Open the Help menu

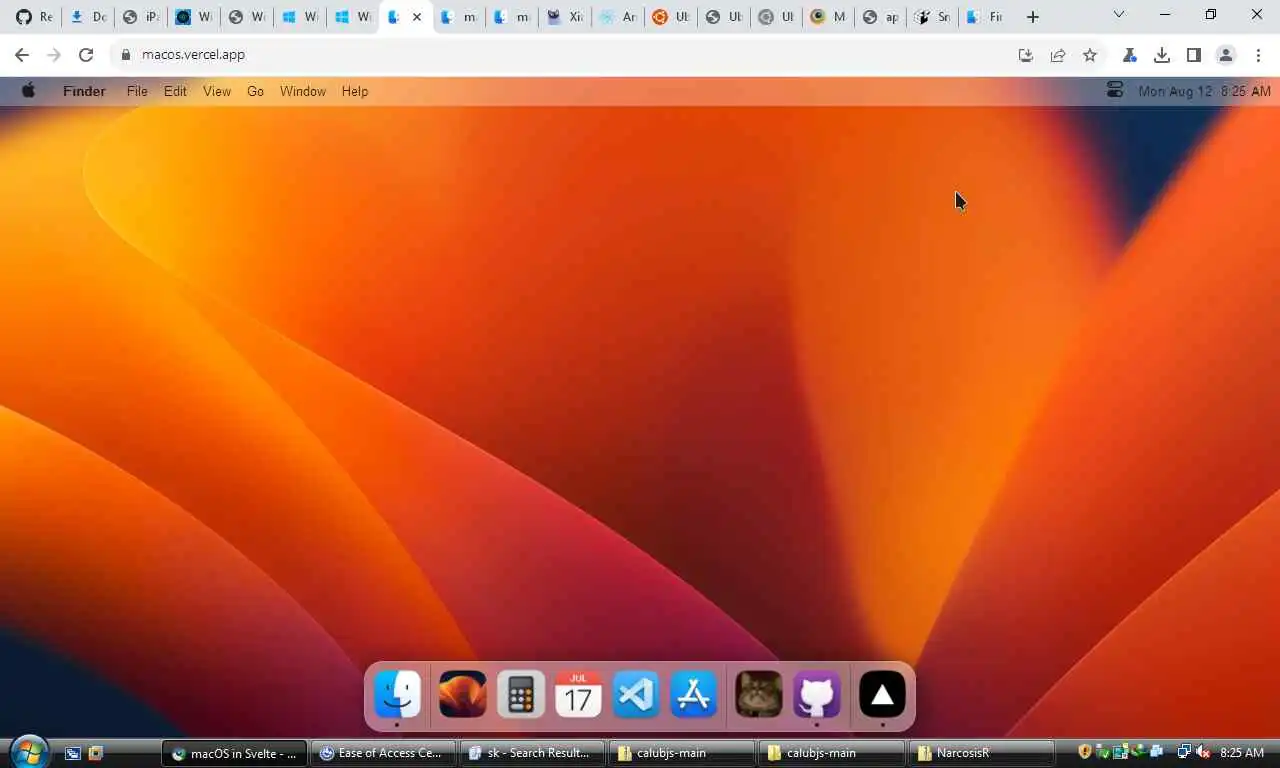tap(355, 91)
